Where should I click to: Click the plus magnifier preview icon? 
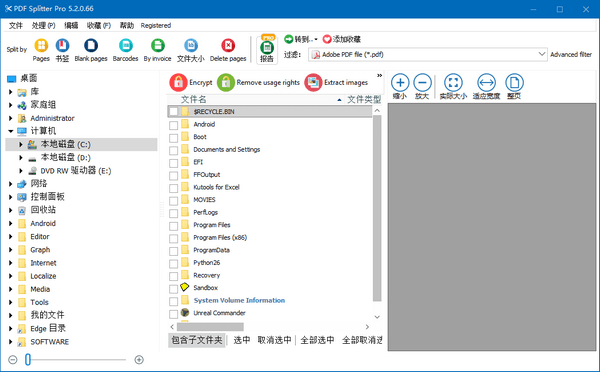(x=400, y=83)
